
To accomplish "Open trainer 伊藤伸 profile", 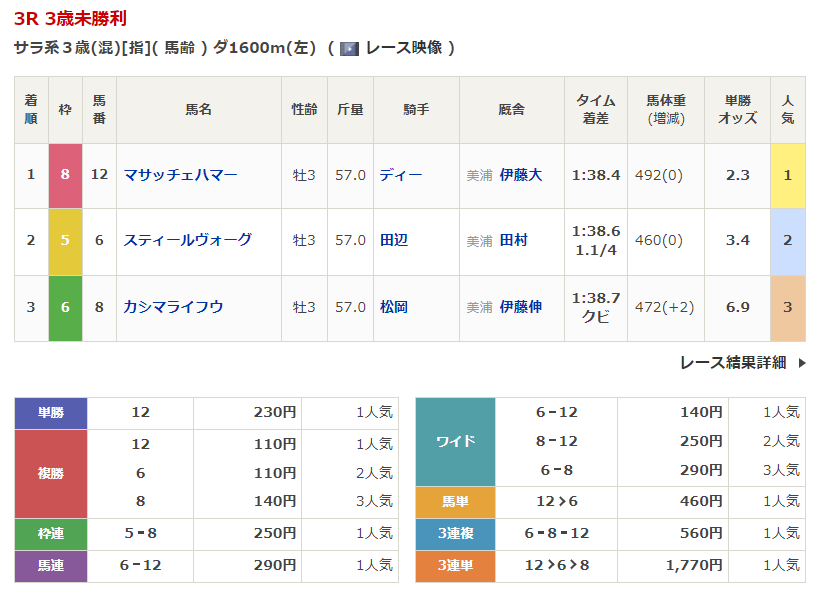I will coord(520,307).
